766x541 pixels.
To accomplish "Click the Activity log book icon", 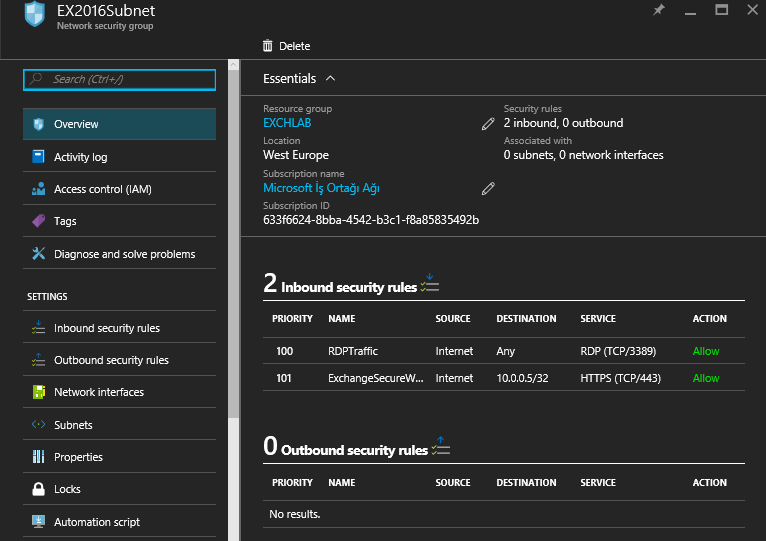I will click(38, 156).
